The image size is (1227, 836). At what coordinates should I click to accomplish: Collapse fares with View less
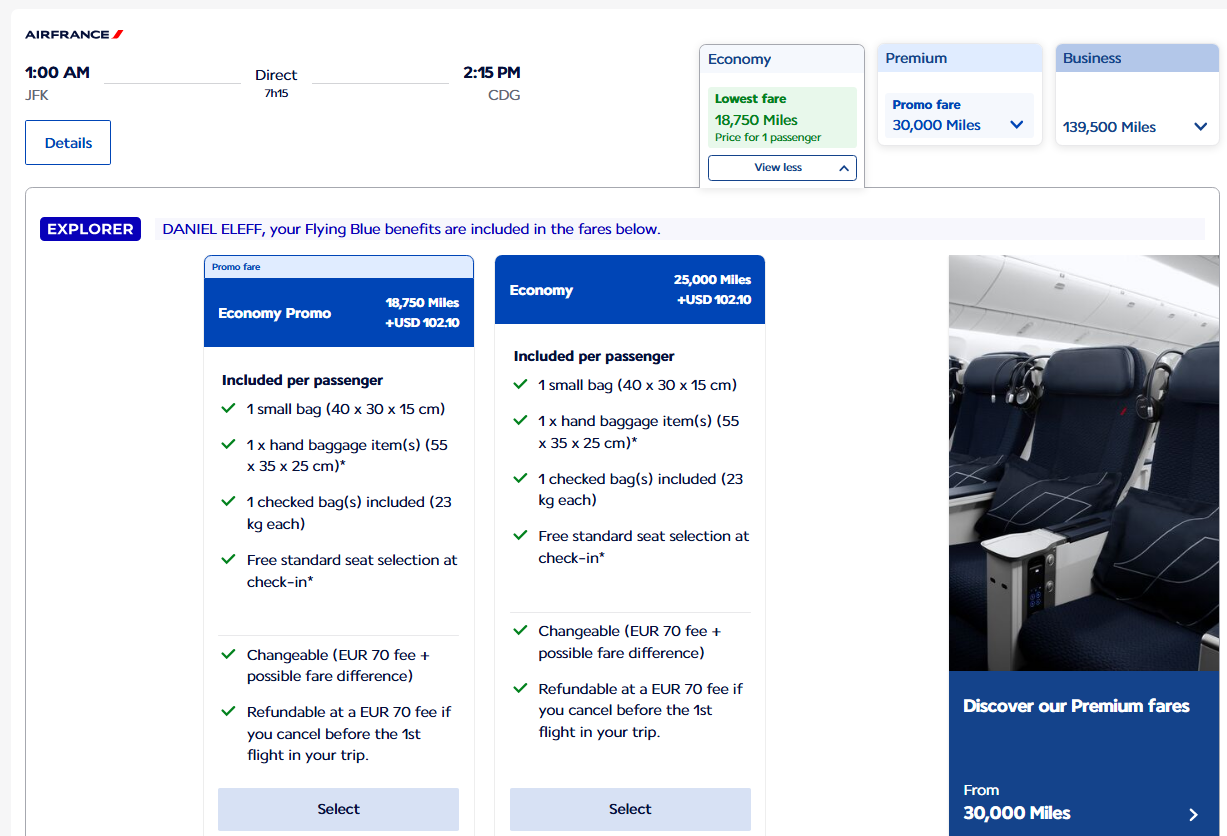pos(782,168)
